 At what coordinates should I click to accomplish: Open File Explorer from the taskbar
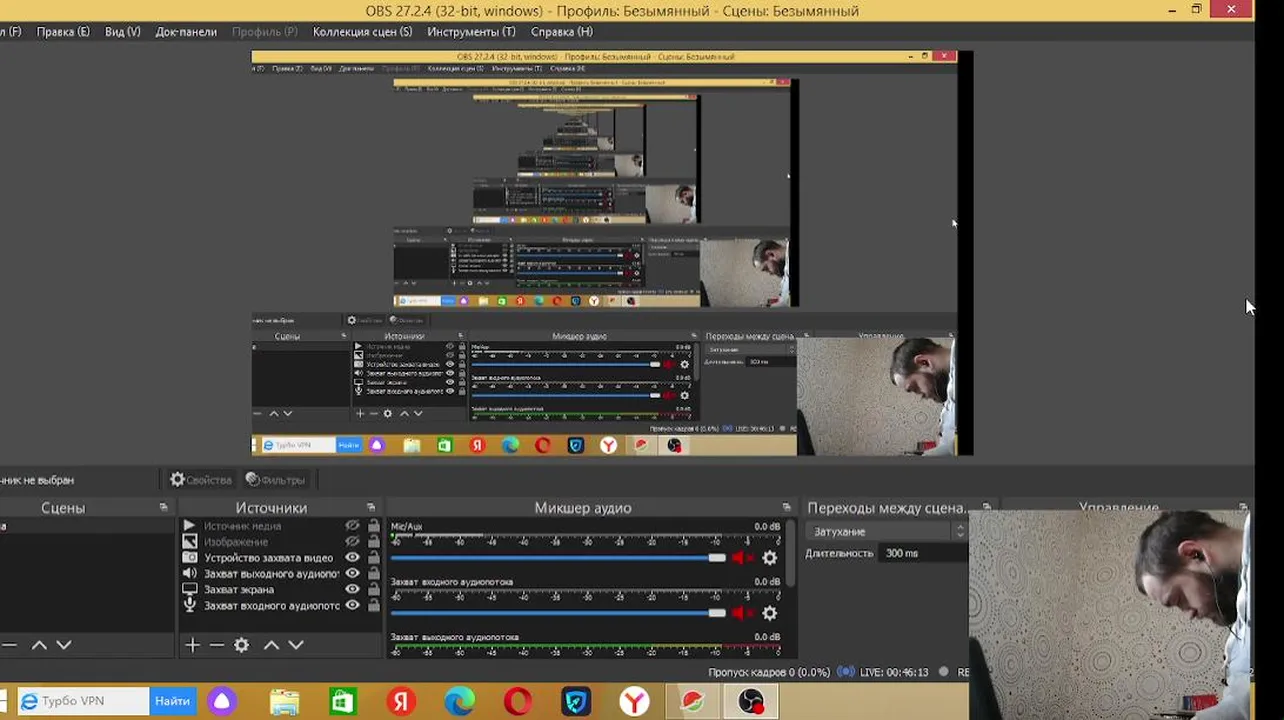pos(285,702)
